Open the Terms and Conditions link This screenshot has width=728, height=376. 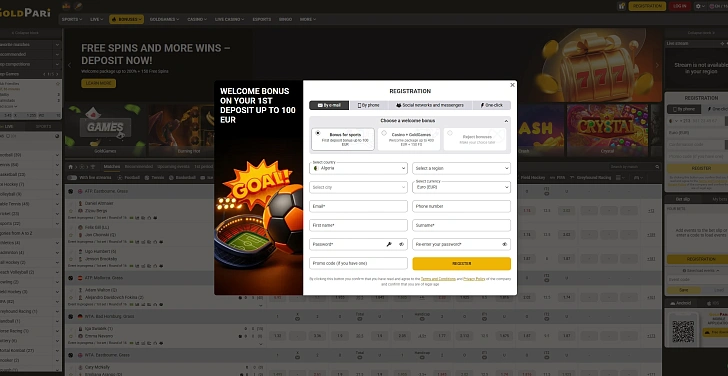(x=438, y=279)
